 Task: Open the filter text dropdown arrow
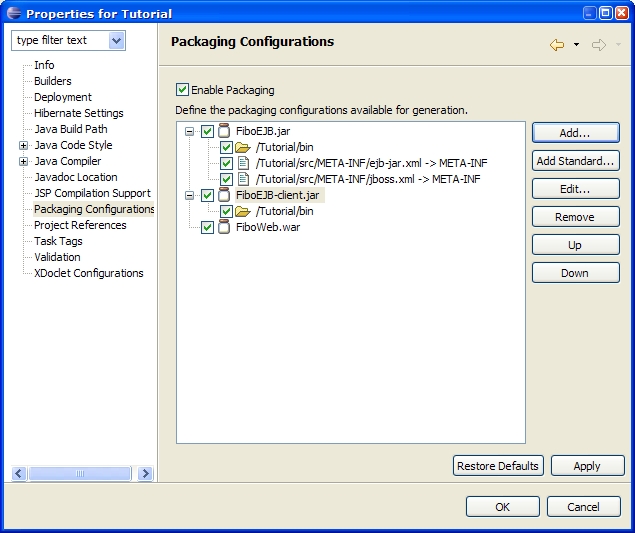click(x=116, y=41)
